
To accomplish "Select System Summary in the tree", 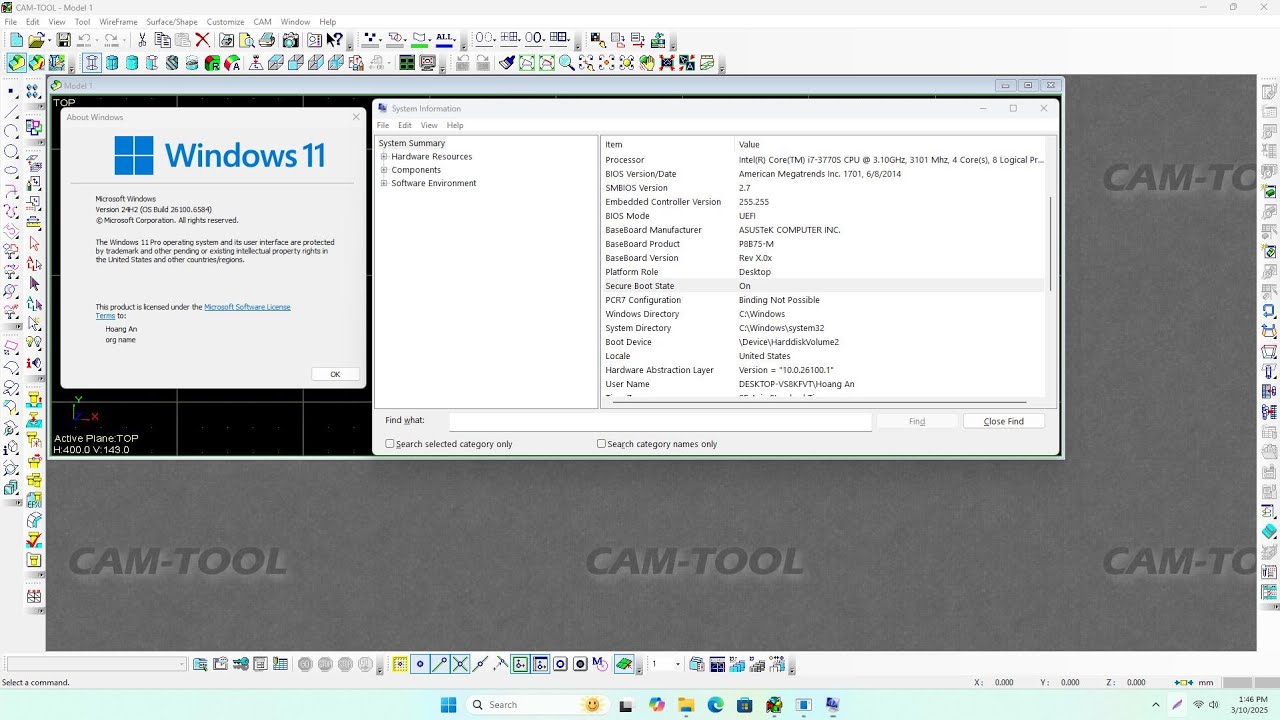I will coord(411,143).
